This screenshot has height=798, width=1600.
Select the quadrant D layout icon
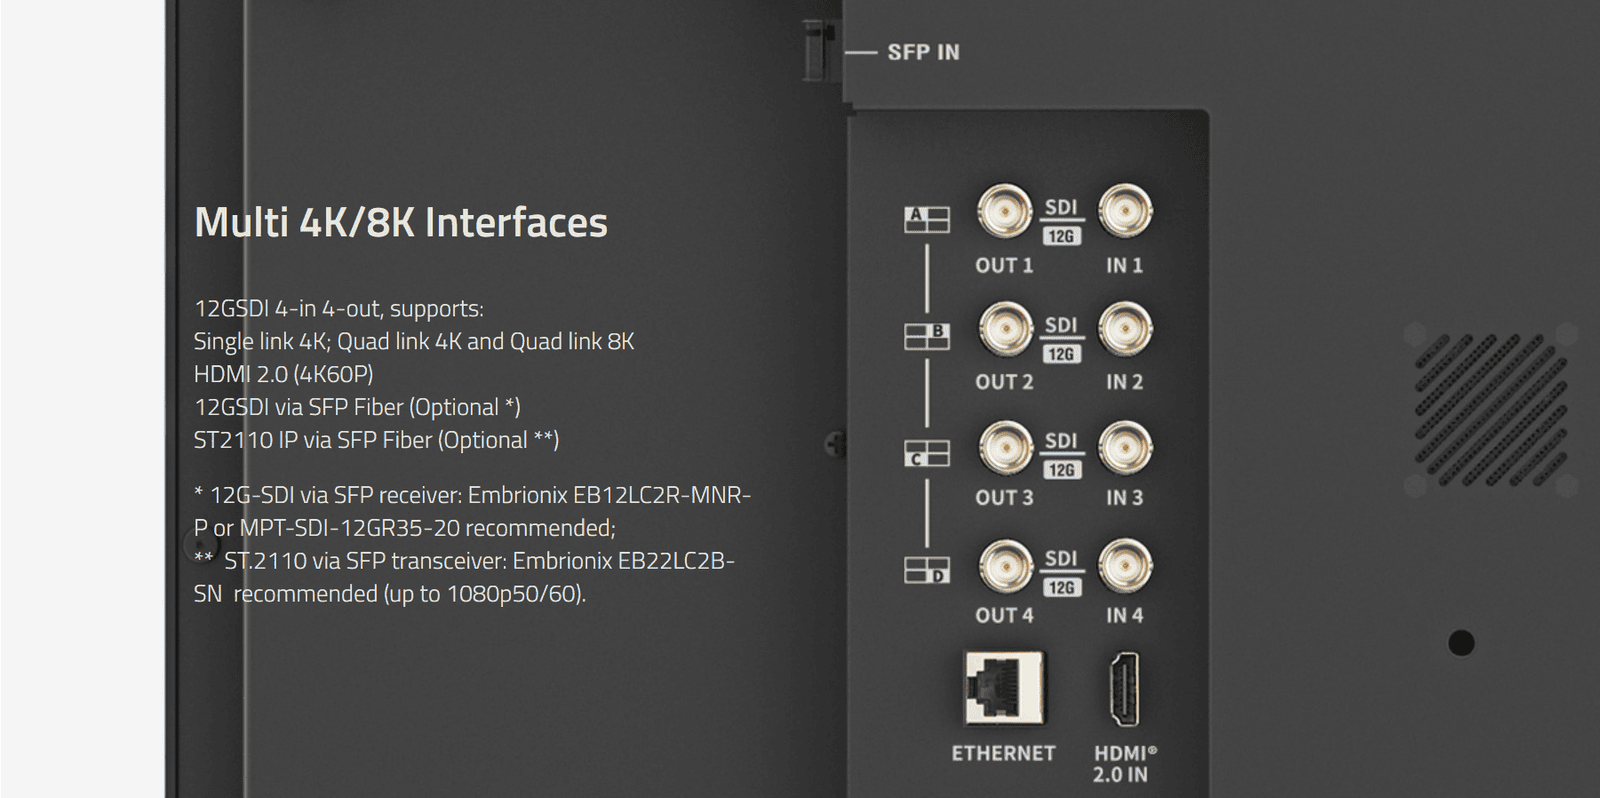926,570
